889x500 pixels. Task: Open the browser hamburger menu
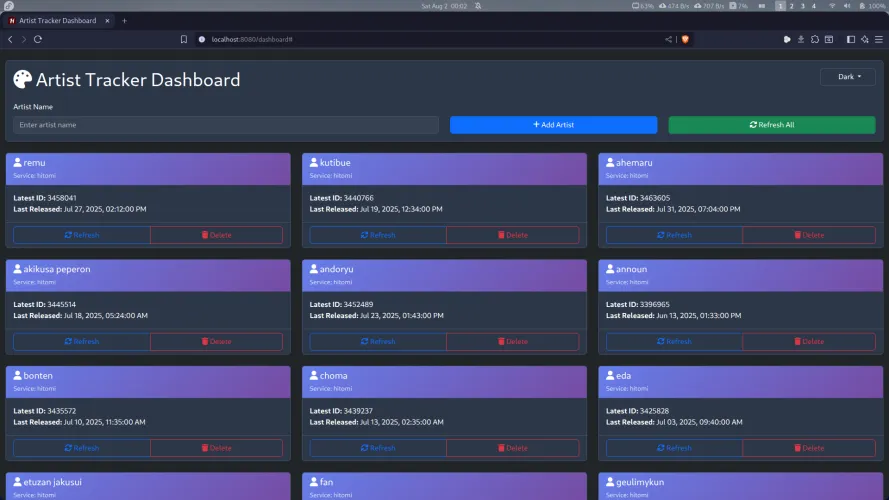[x=879, y=39]
